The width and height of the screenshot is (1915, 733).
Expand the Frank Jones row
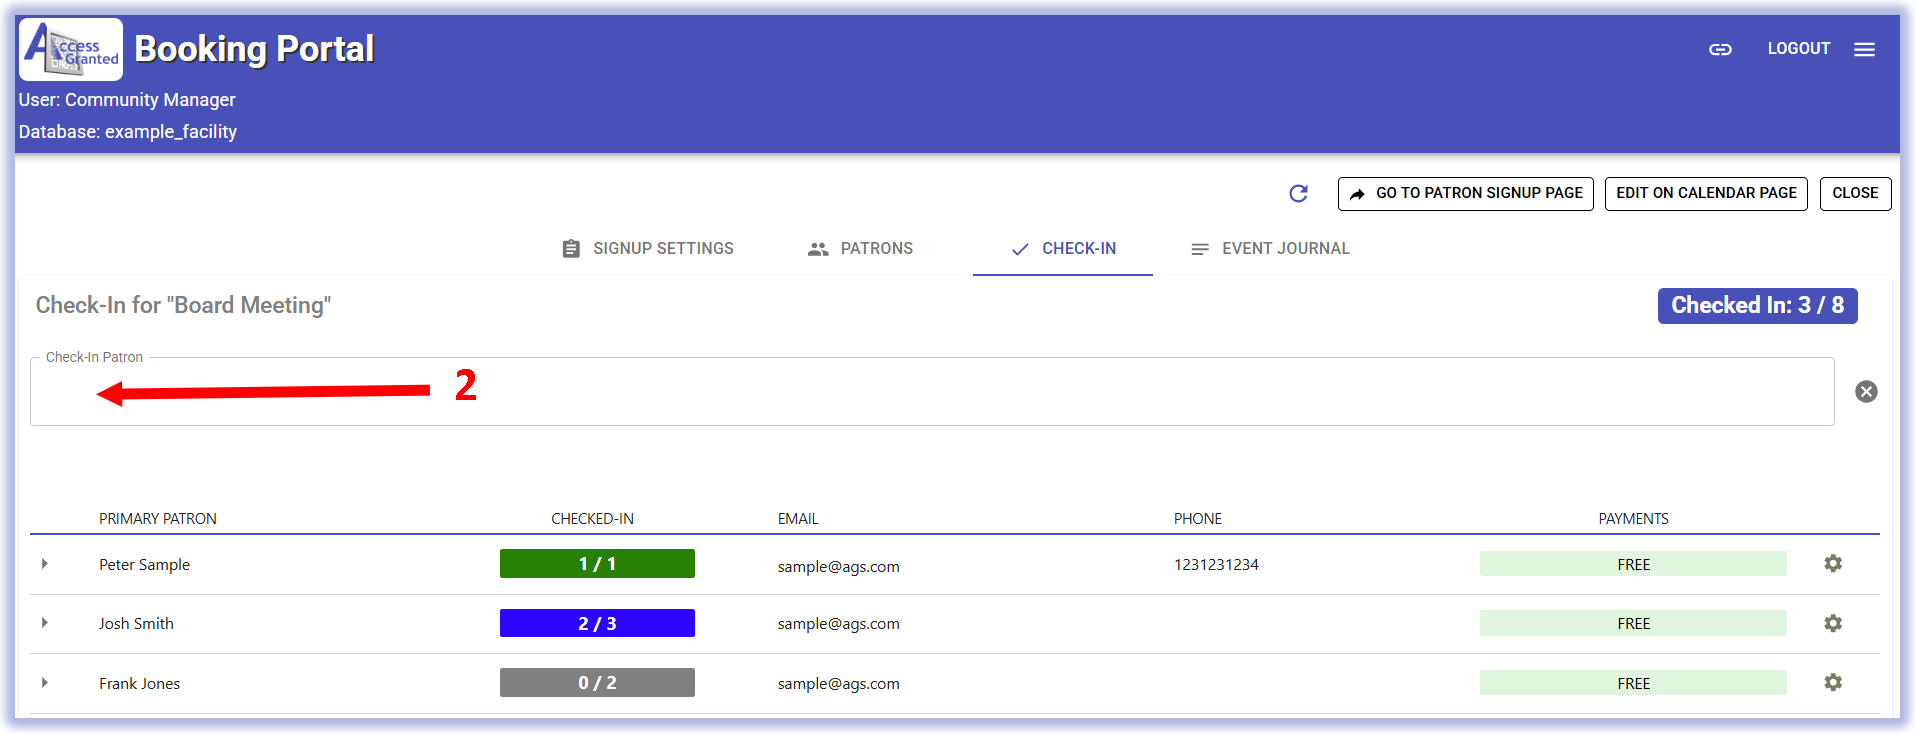(x=45, y=682)
